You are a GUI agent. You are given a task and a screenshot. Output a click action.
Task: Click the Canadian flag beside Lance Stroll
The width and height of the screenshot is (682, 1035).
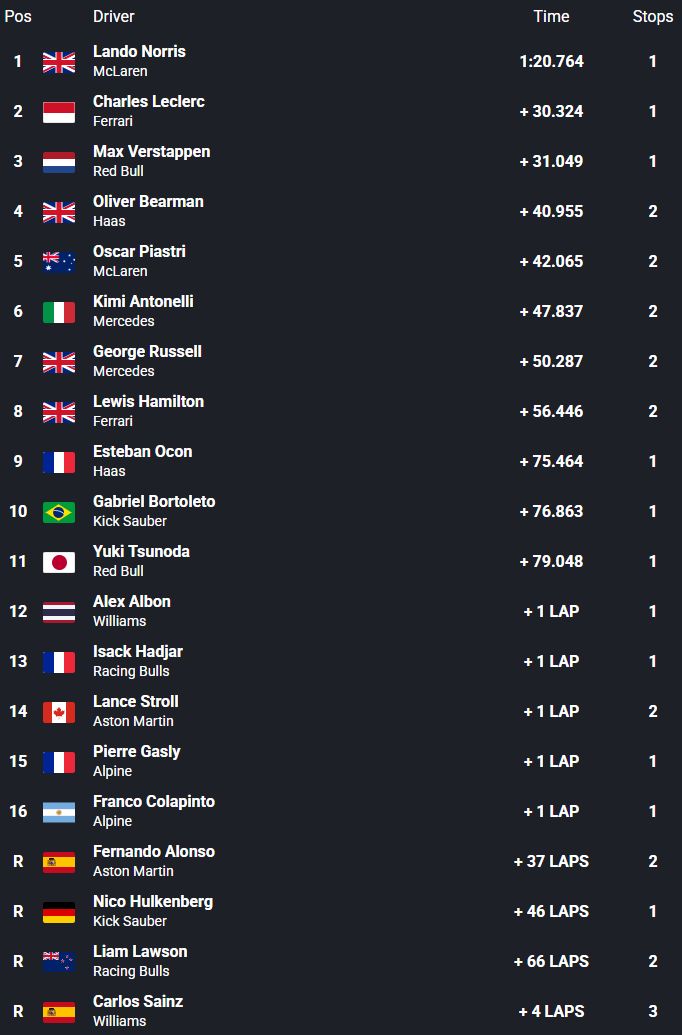coord(59,712)
